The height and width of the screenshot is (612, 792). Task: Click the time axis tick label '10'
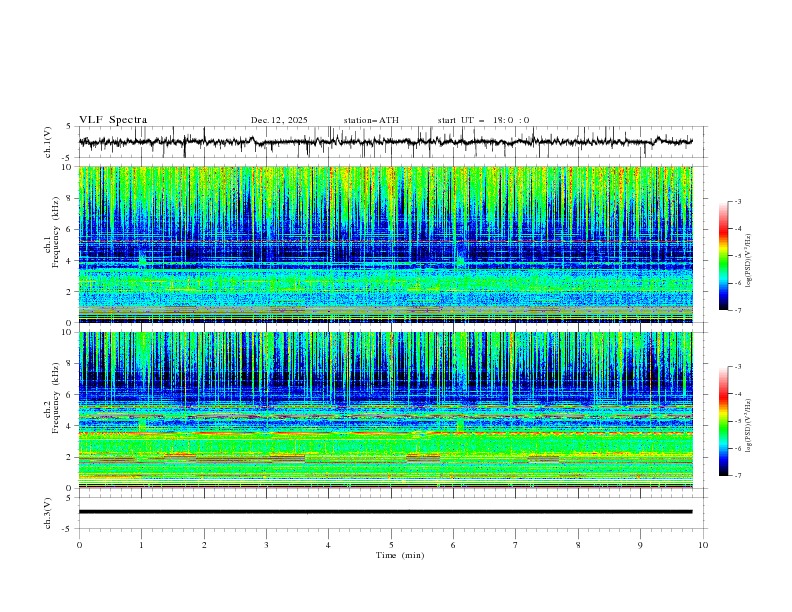click(x=703, y=545)
